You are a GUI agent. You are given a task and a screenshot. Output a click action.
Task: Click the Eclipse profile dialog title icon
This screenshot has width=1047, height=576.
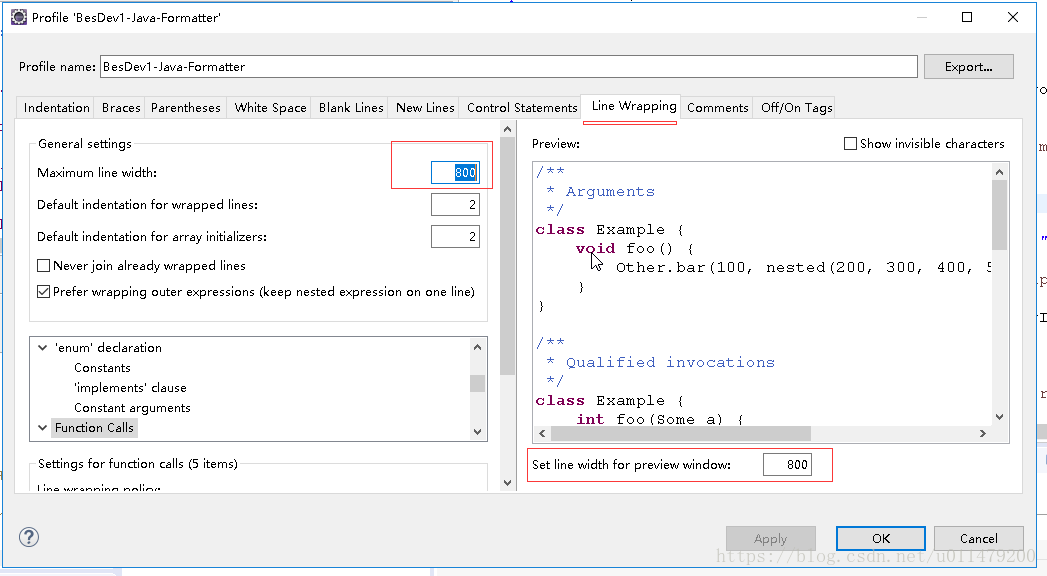pyautogui.click(x=19, y=17)
